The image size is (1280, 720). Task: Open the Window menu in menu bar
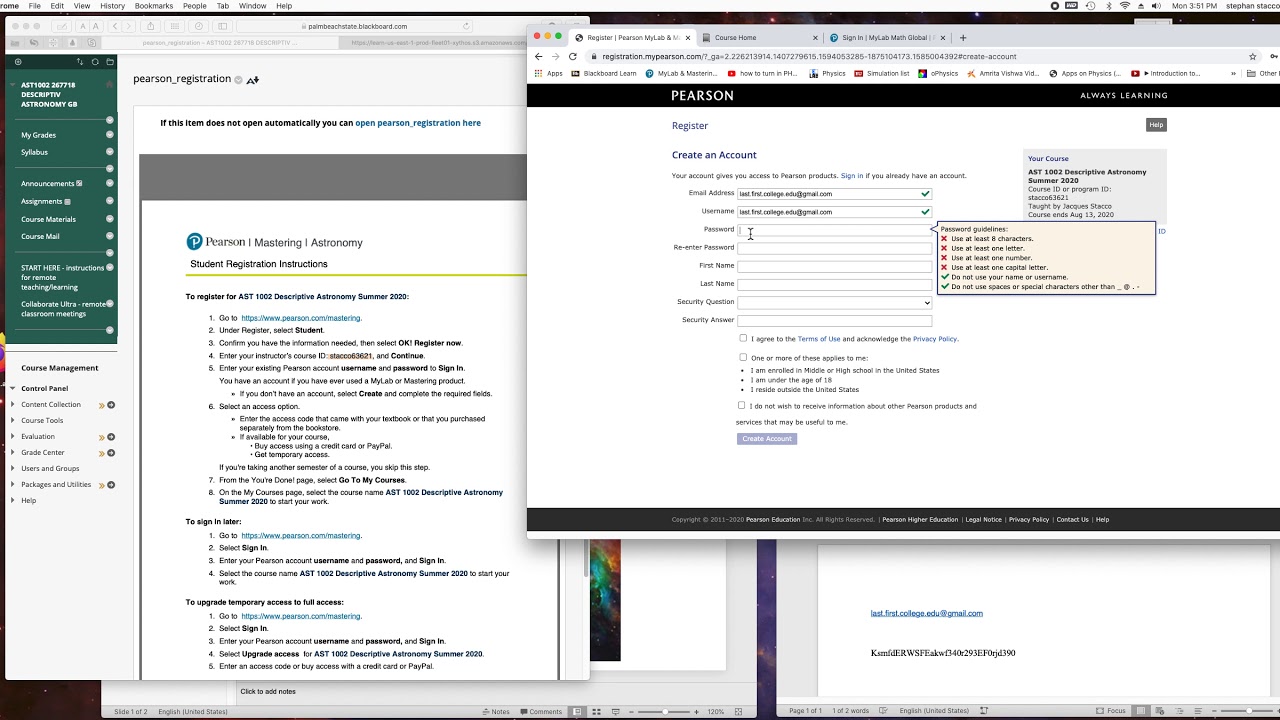coord(252,6)
